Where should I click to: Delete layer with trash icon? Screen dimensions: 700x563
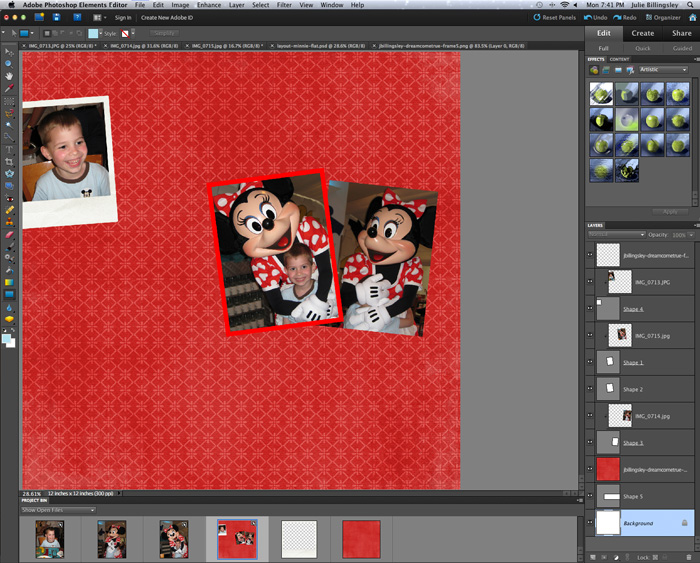pos(689,557)
